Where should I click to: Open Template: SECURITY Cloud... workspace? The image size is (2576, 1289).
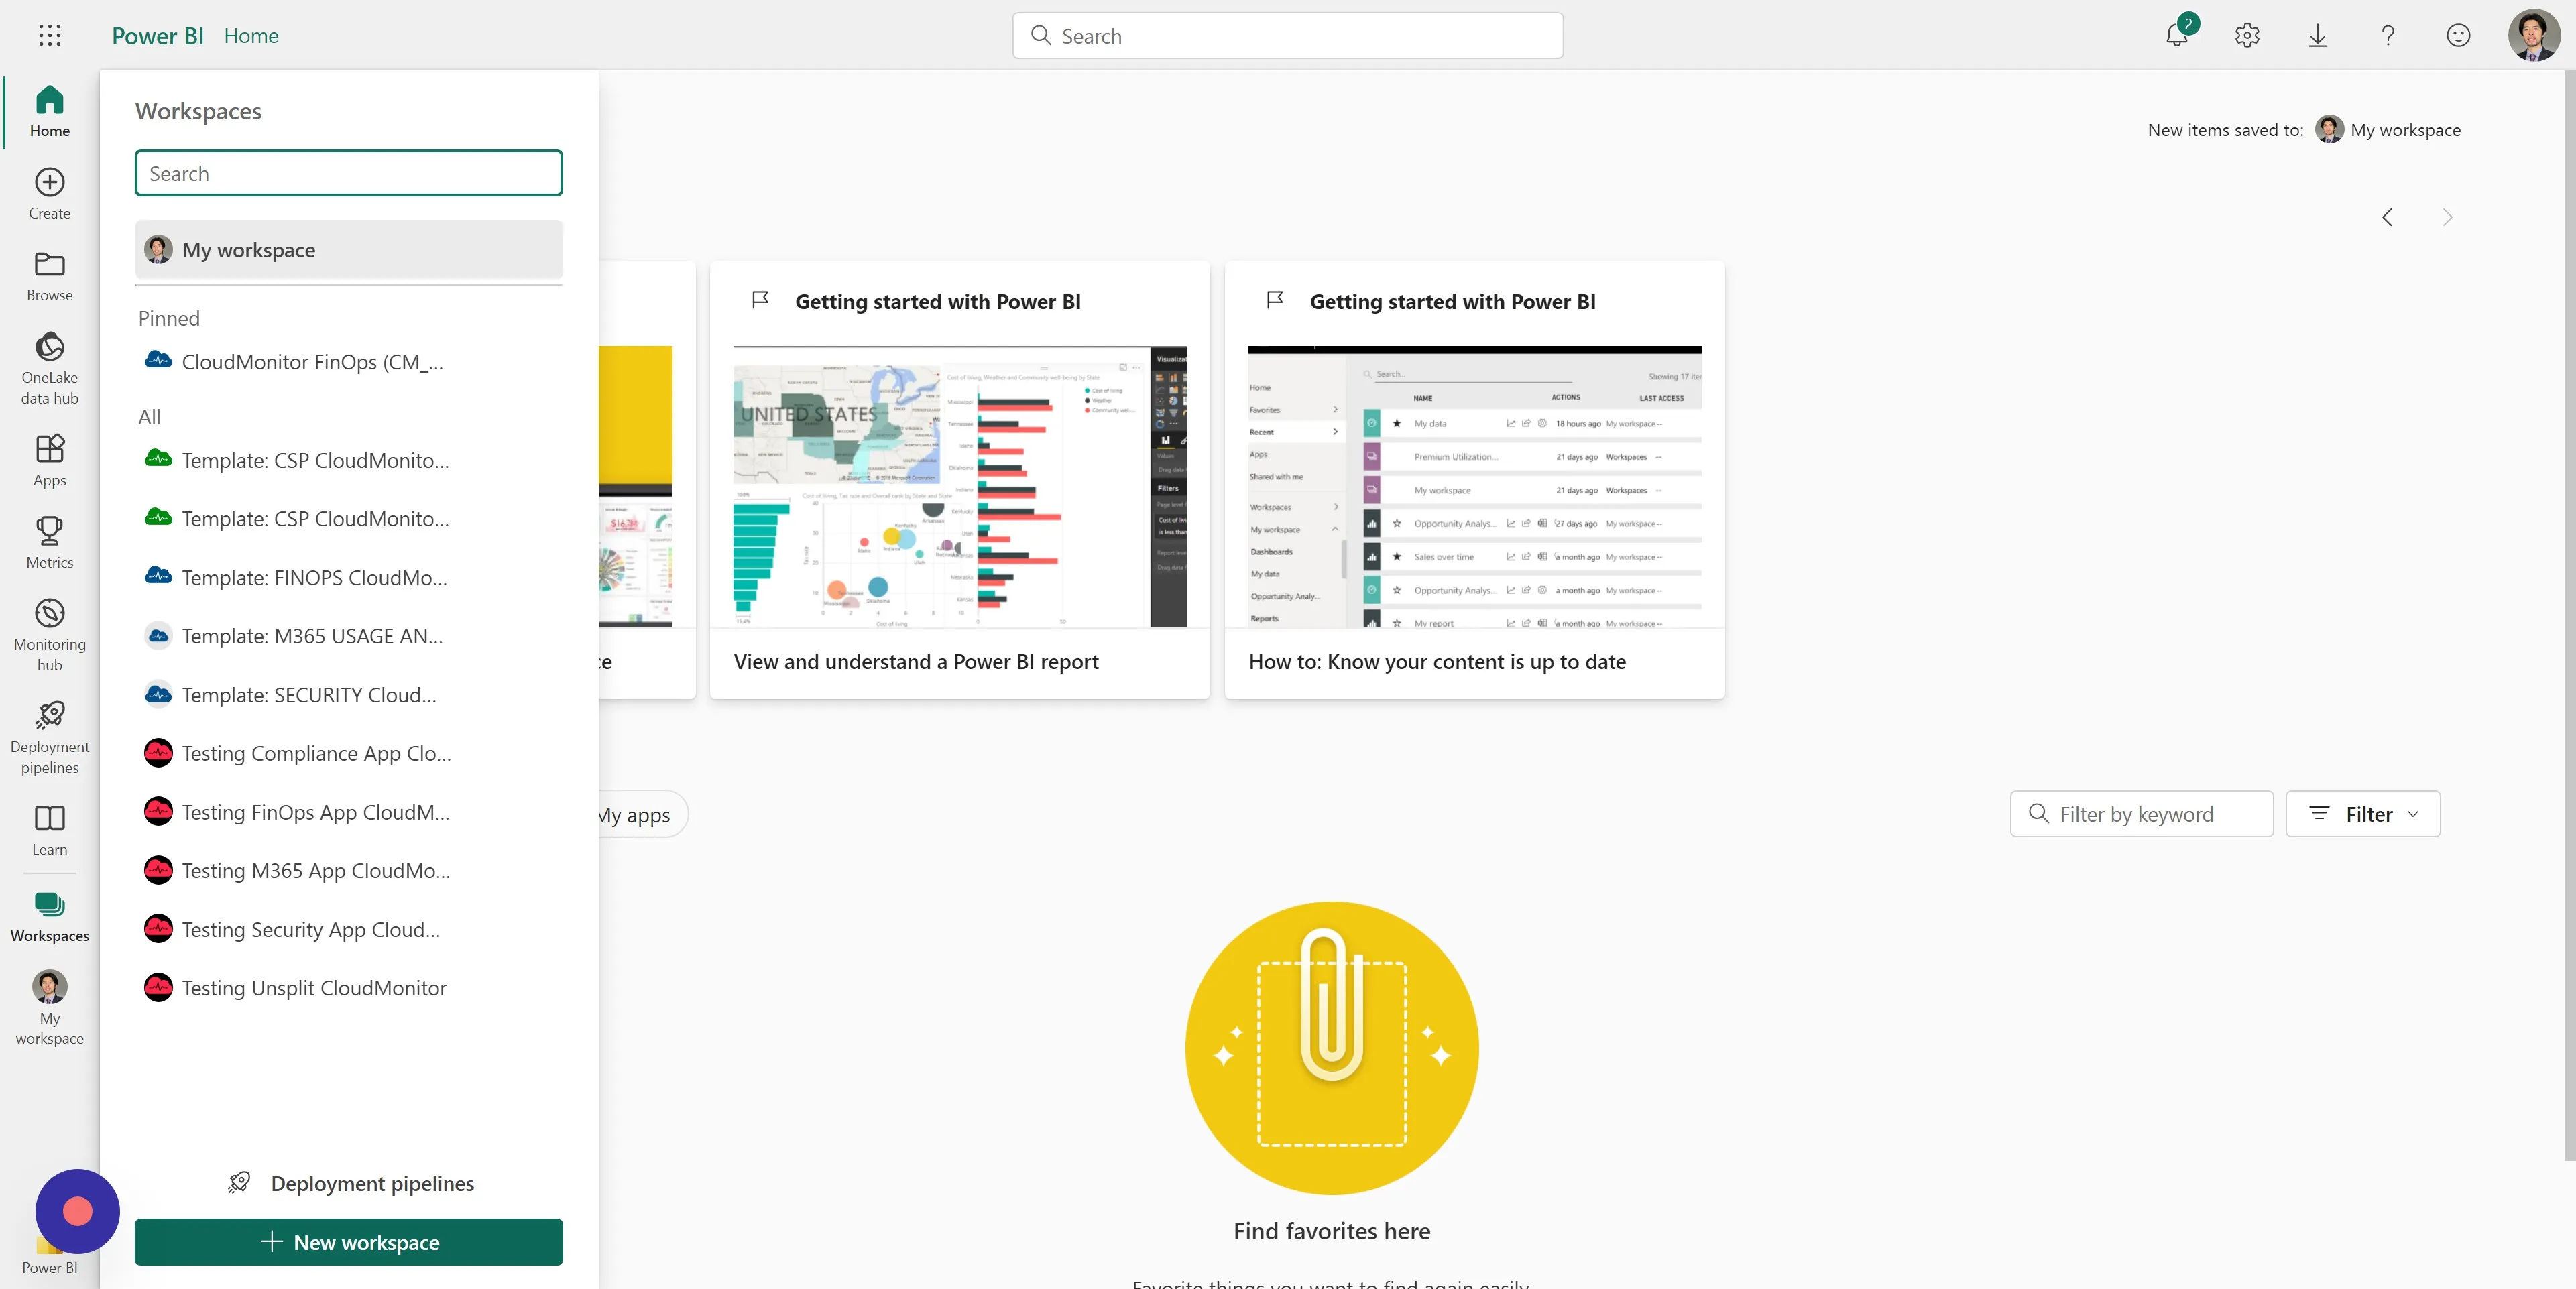point(348,695)
